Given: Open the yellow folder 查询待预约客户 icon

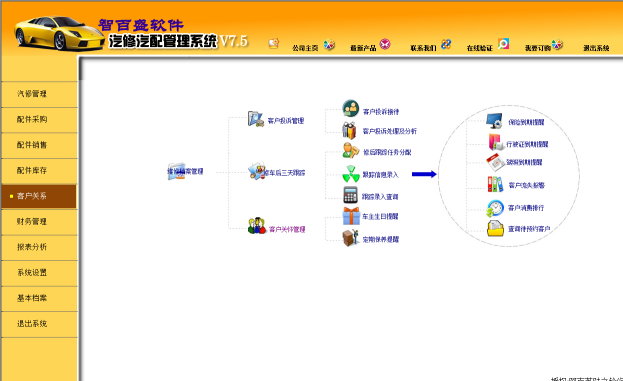Looking at the screenshot, I should click(495, 228).
